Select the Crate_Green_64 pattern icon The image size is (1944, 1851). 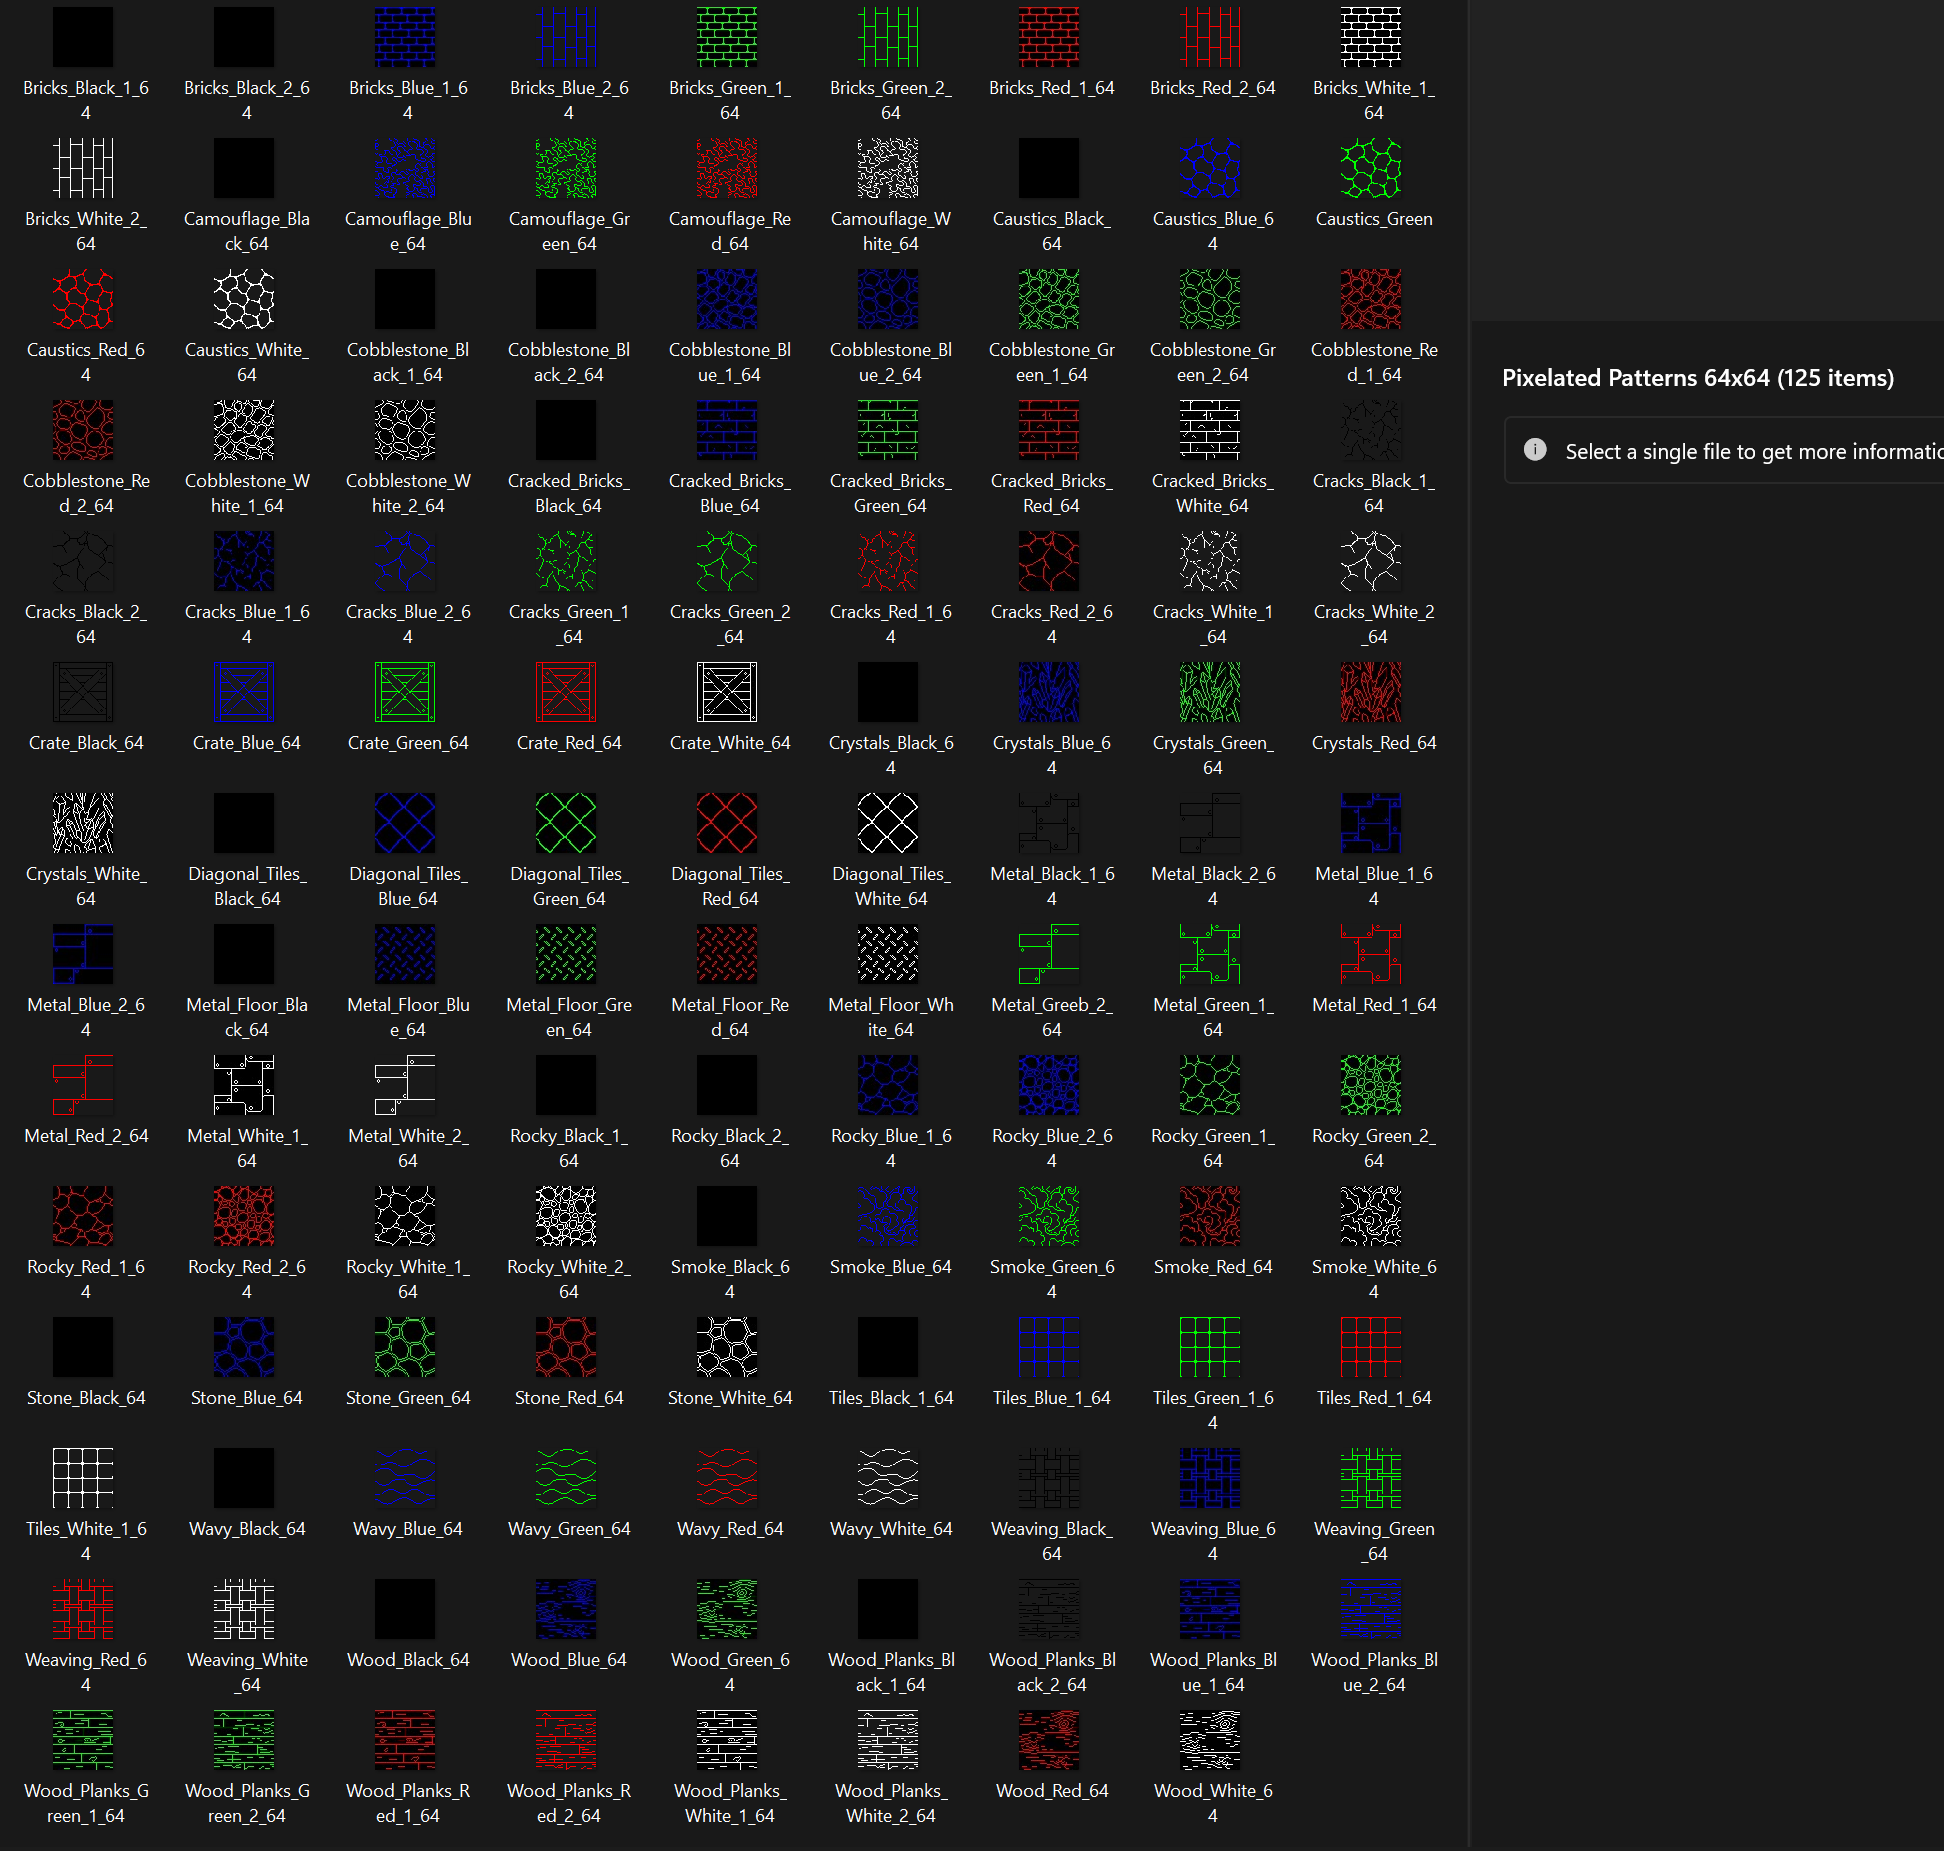click(x=405, y=692)
